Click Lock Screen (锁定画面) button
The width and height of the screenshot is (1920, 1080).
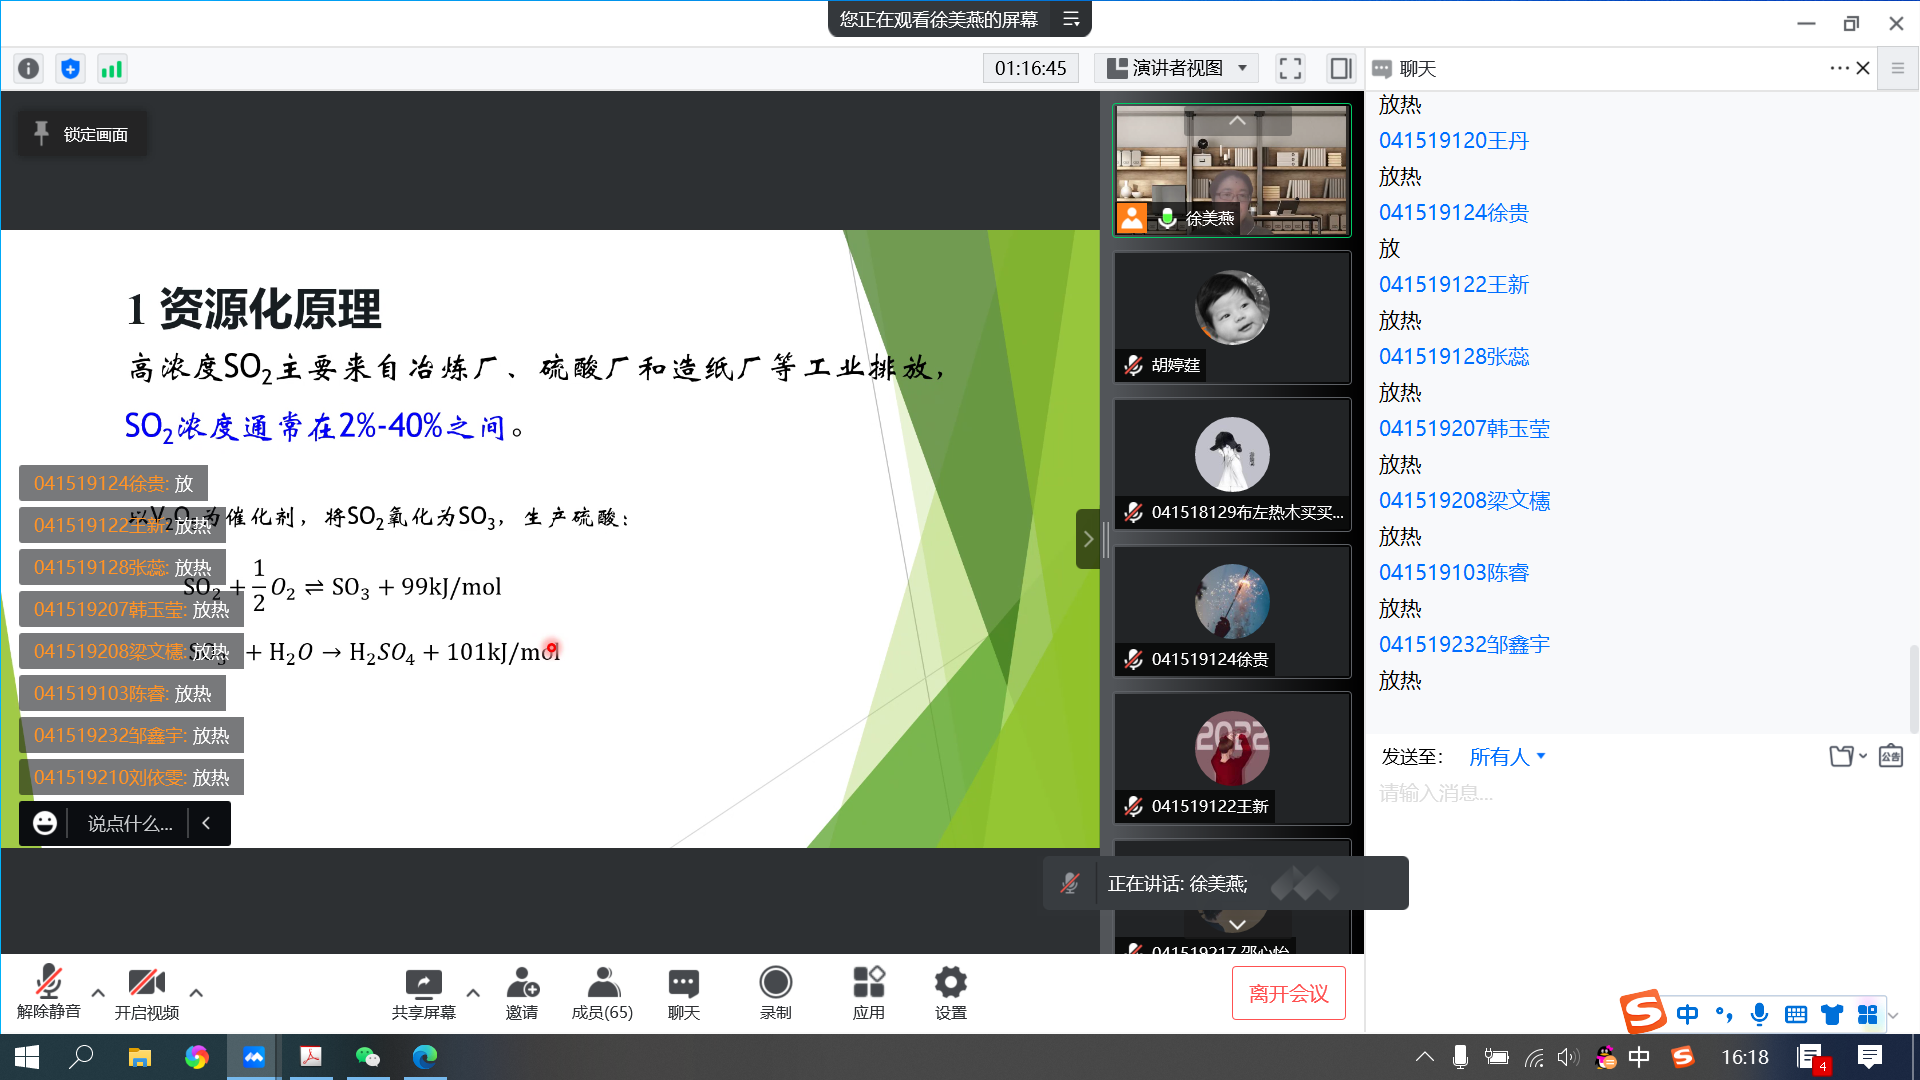82,134
